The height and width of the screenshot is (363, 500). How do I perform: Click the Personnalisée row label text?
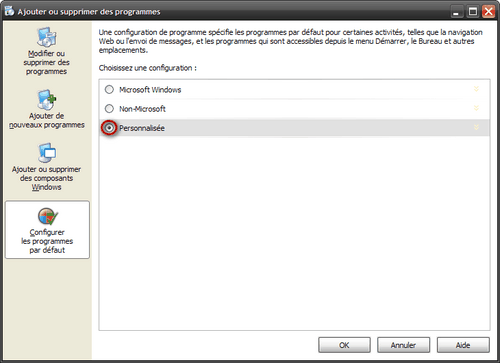pos(142,128)
